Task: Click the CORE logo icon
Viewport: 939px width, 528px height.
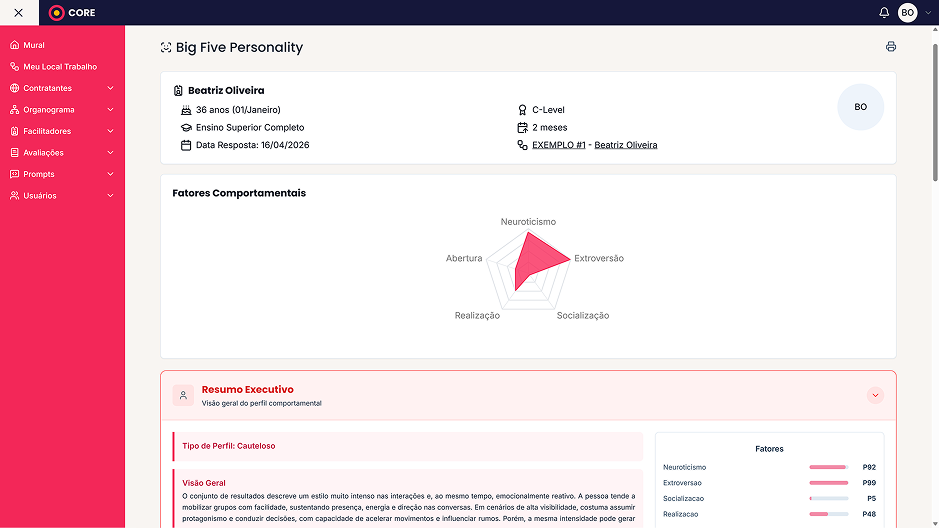Action: pos(56,13)
